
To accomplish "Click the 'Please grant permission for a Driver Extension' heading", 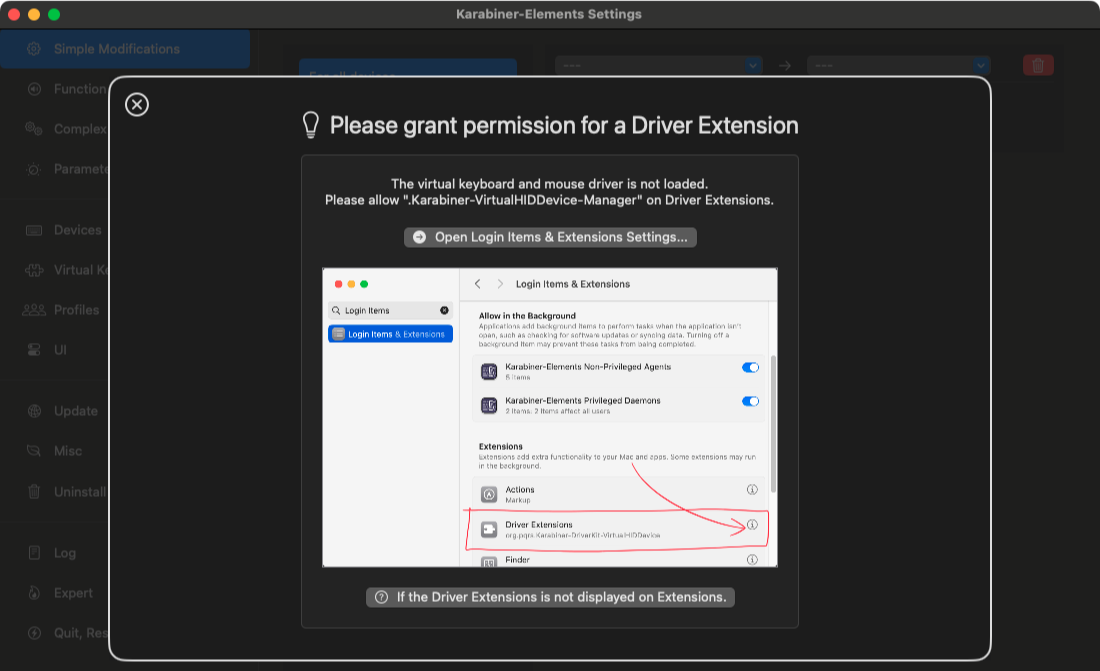I will pyautogui.click(x=564, y=126).
